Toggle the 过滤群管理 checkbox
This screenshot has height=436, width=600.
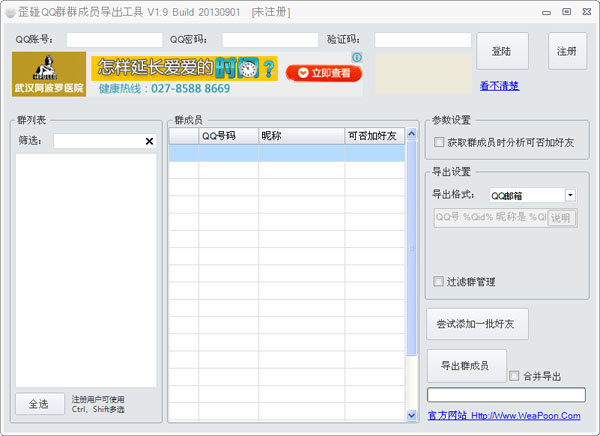pyautogui.click(x=438, y=281)
